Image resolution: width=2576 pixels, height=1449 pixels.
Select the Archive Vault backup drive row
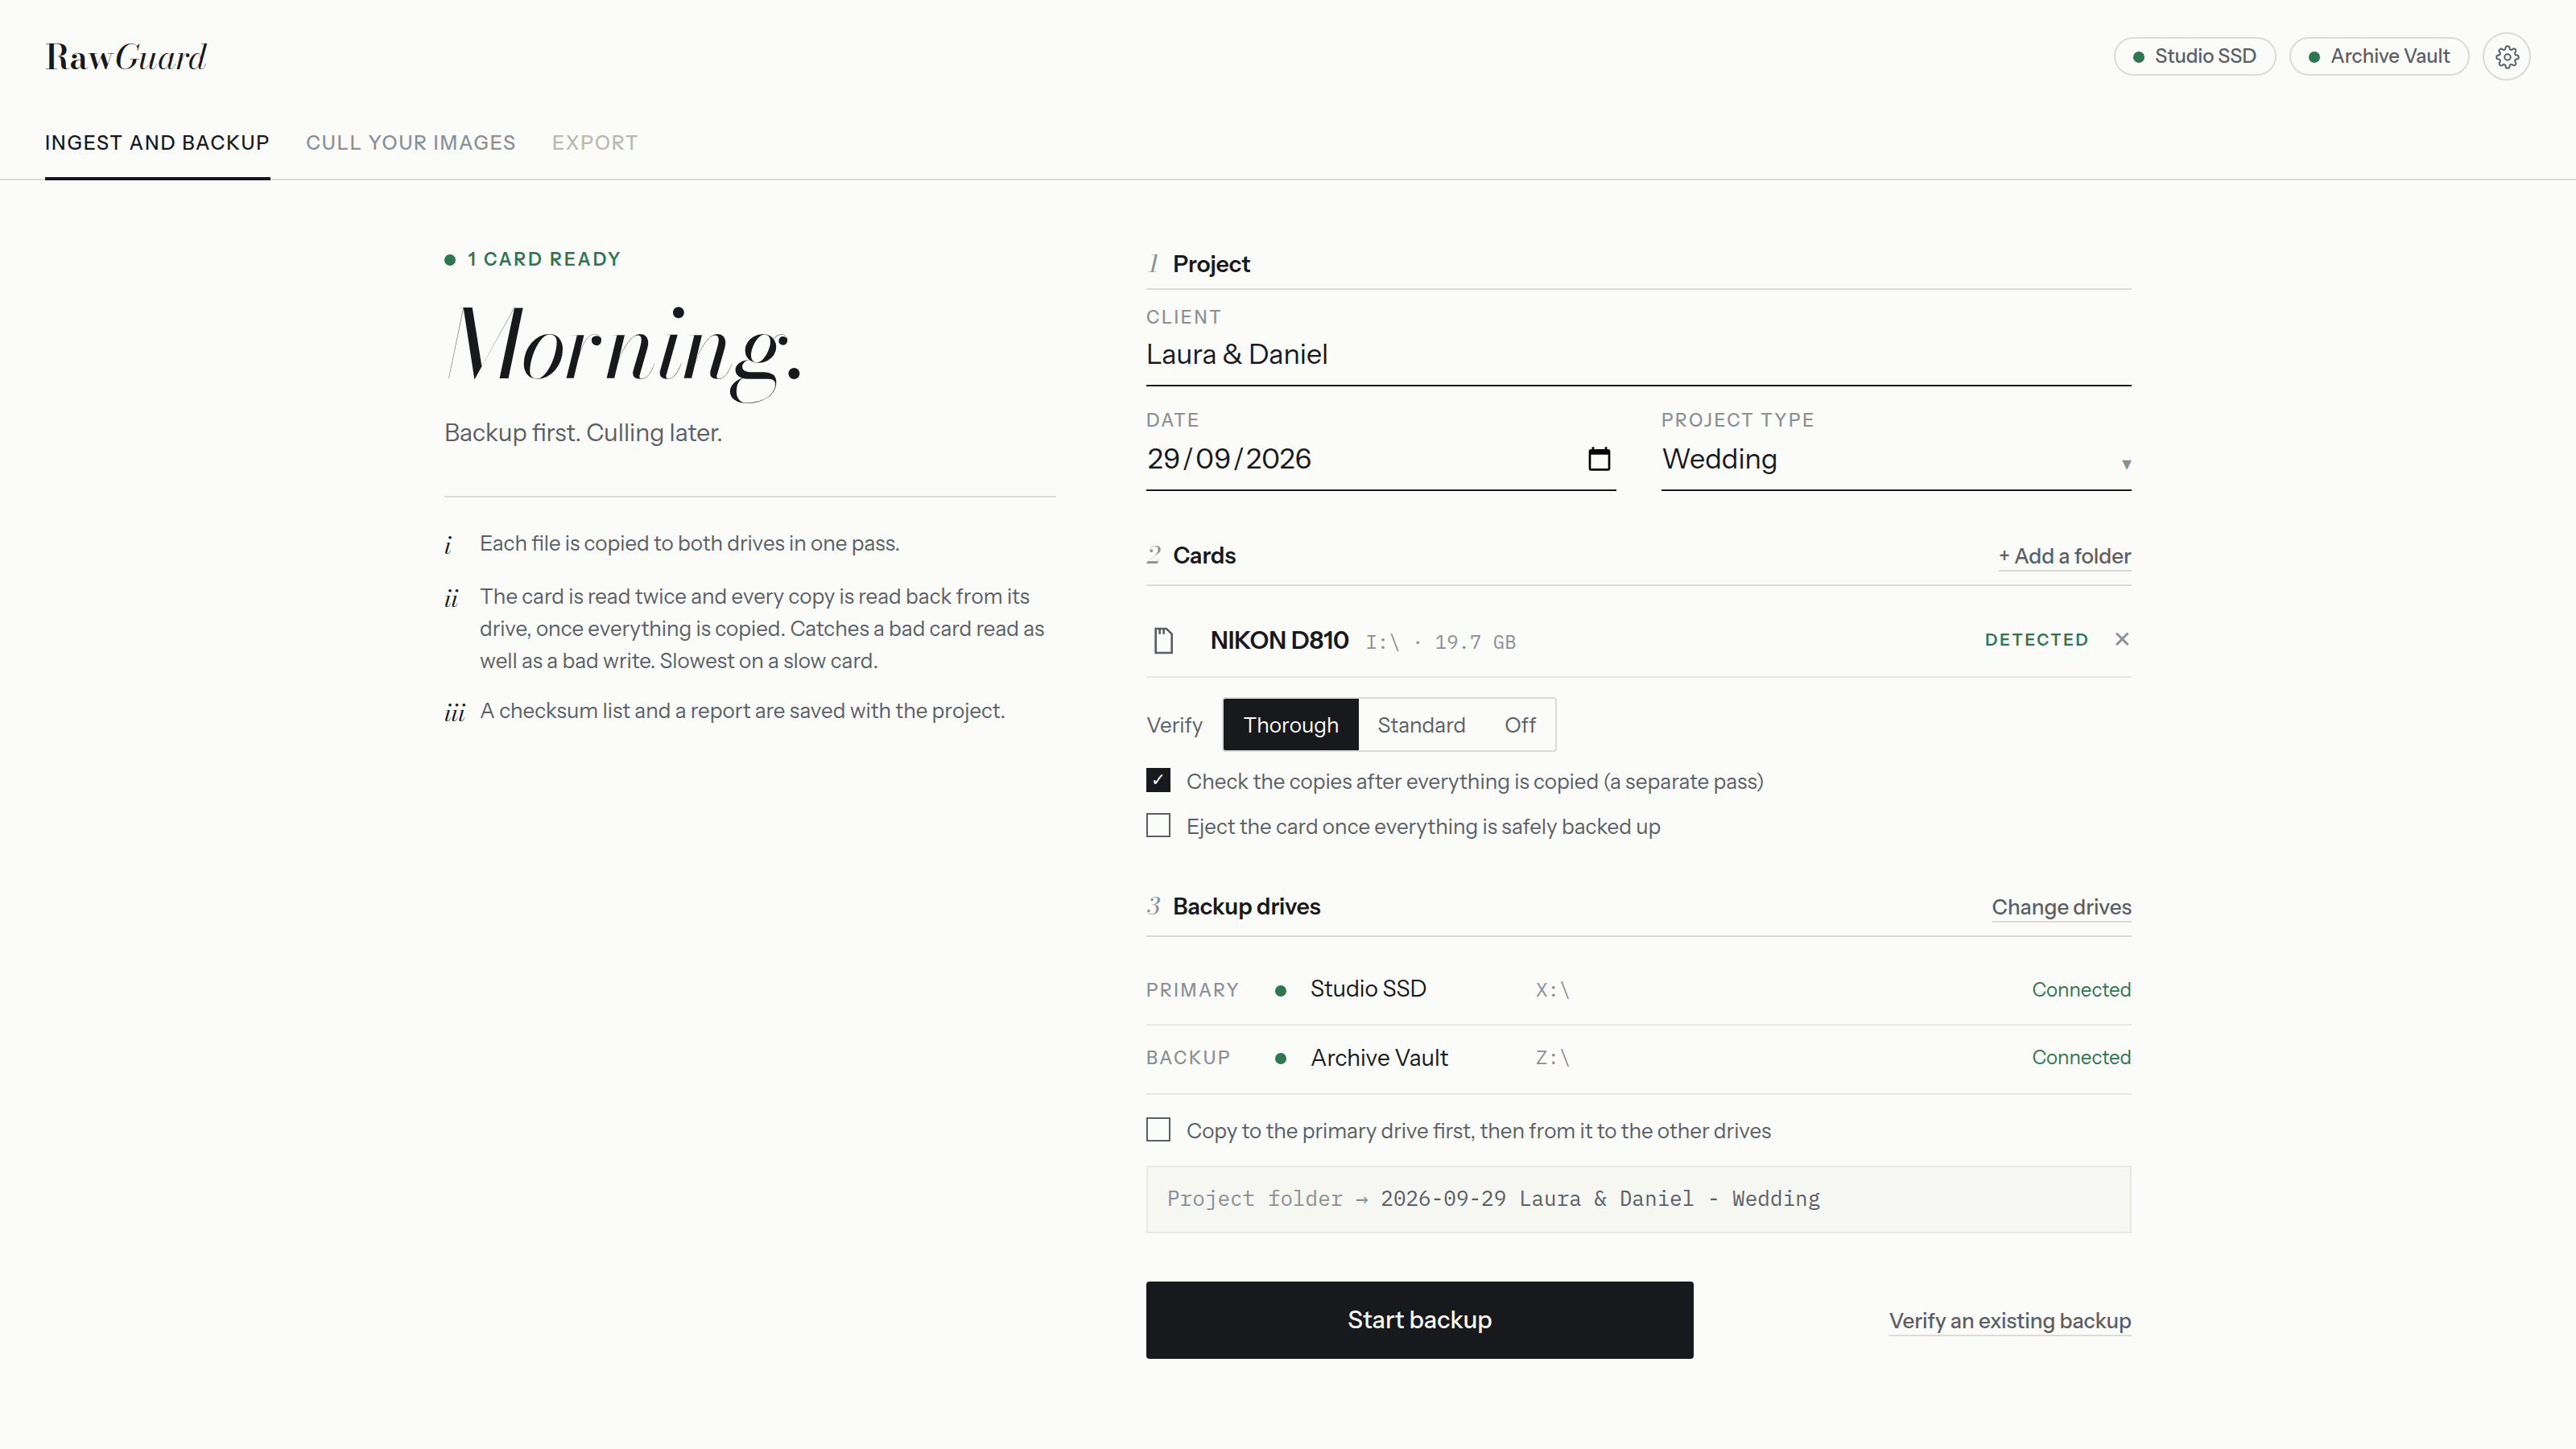click(x=1638, y=1058)
